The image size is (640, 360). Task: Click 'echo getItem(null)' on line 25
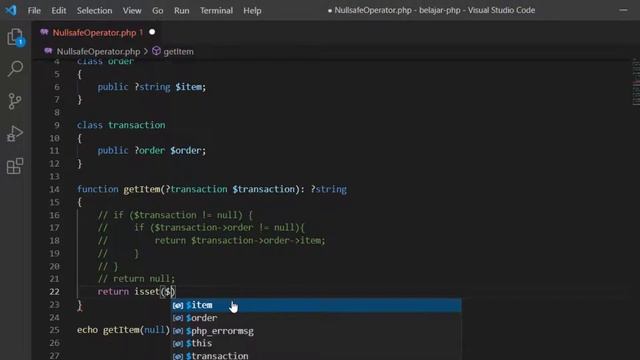(x=123, y=330)
